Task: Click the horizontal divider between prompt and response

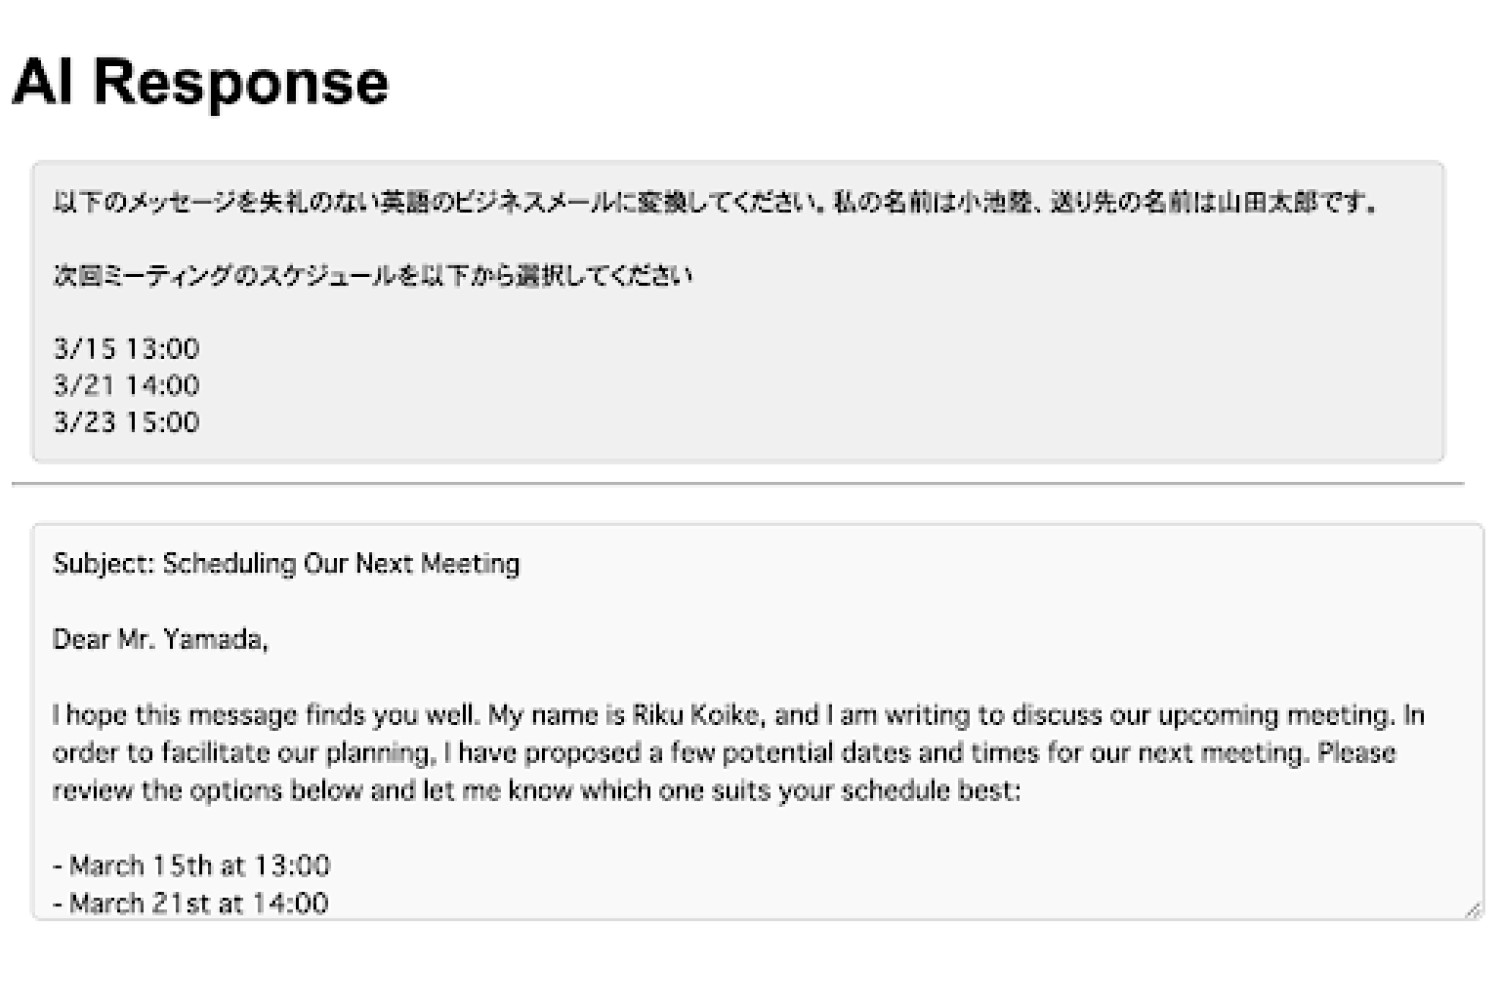Action: (738, 484)
